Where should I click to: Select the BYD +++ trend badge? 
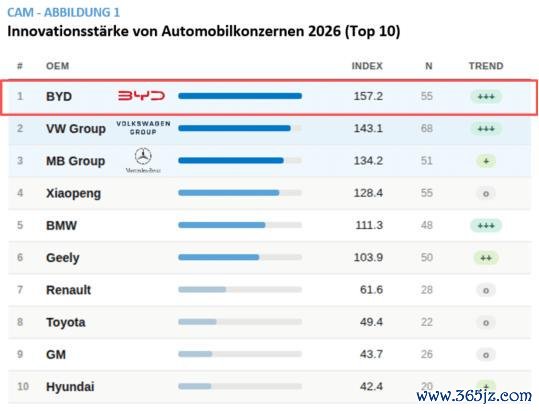click(486, 97)
